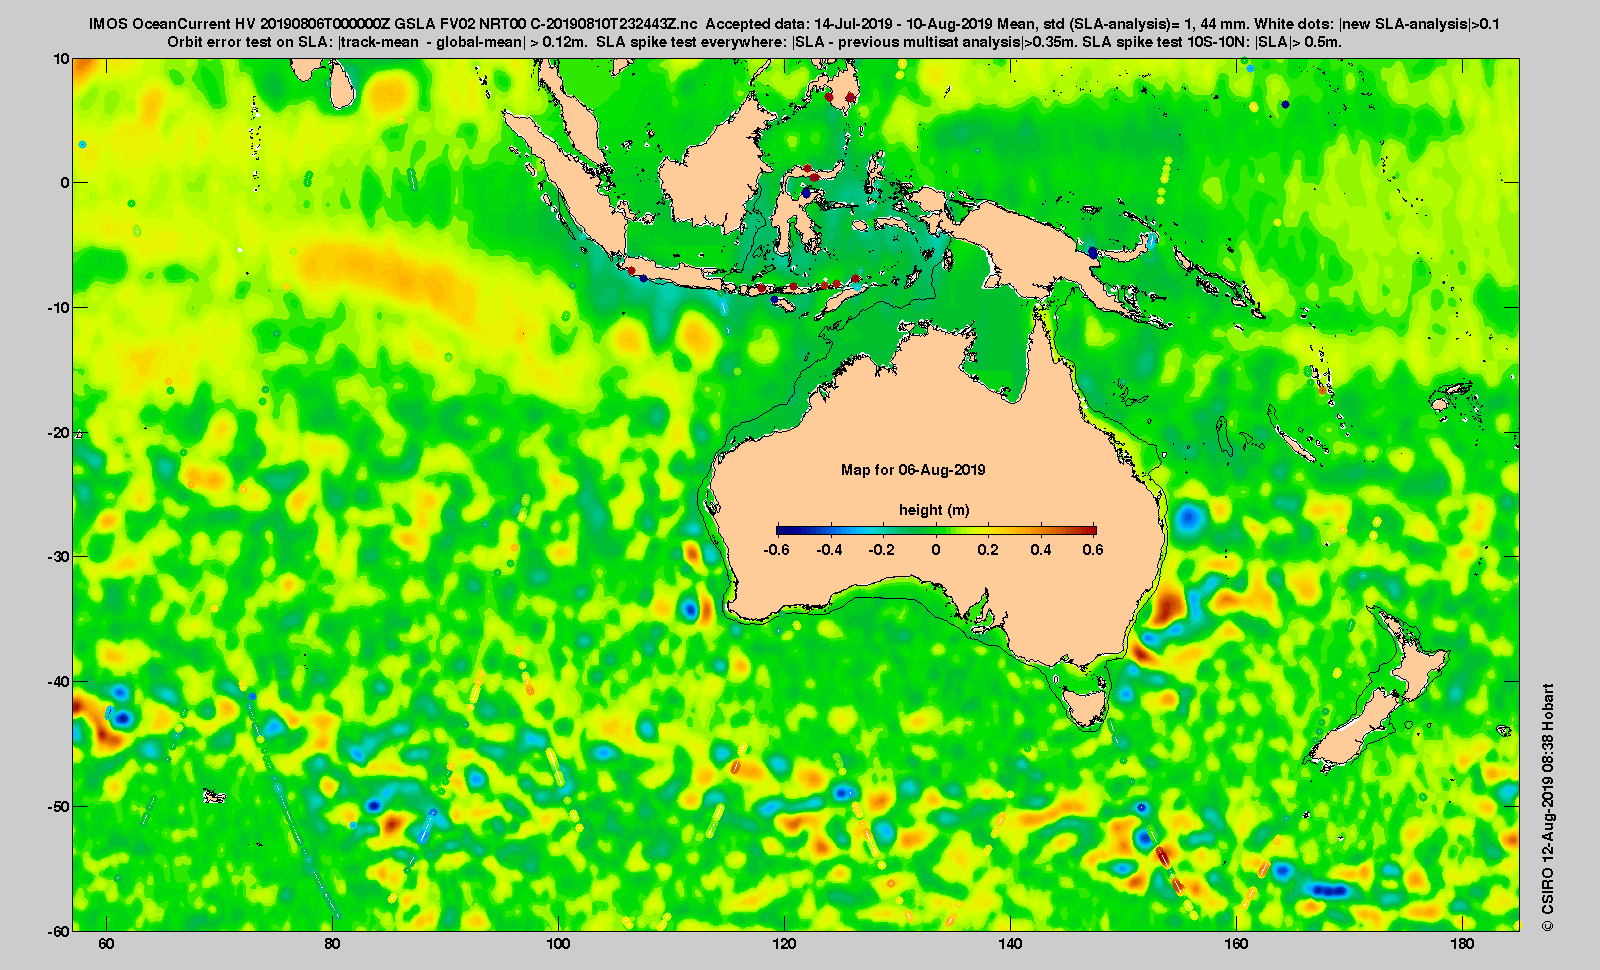
Task: Click the 'height (m)' colorbar title
Action: tap(934, 510)
